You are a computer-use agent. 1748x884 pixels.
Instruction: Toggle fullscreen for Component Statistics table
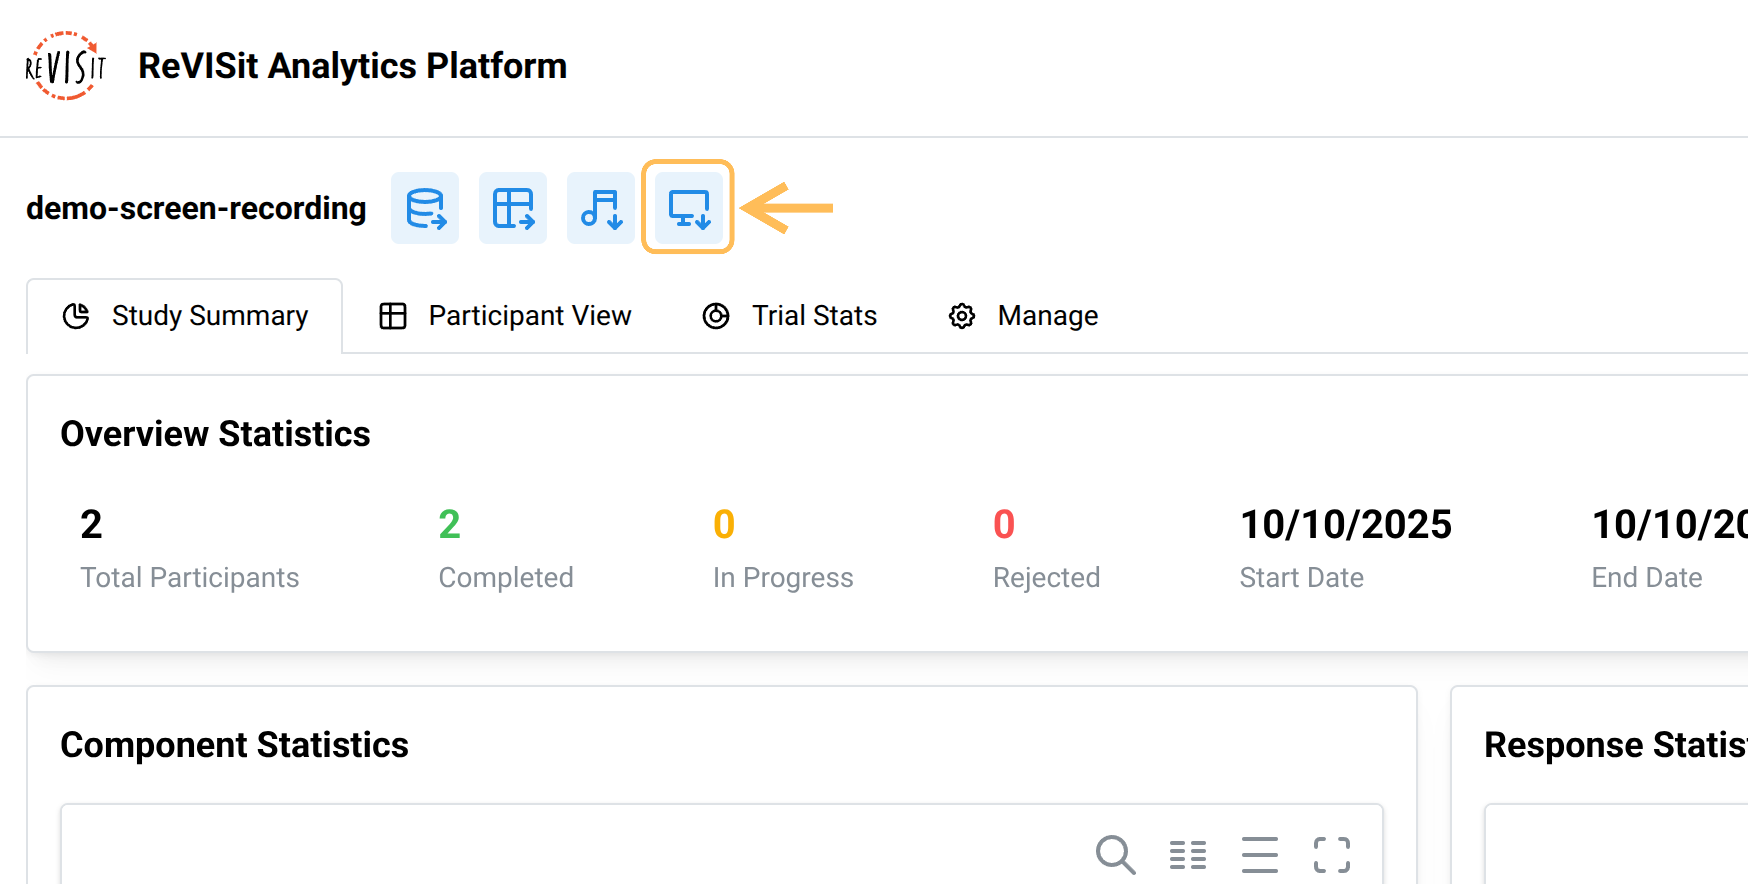pyautogui.click(x=1332, y=855)
